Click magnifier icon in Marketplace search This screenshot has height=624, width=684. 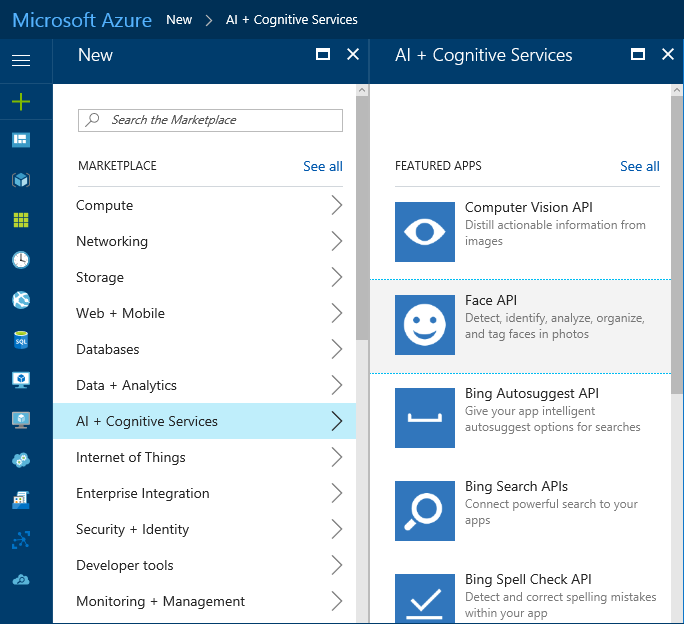[92, 120]
